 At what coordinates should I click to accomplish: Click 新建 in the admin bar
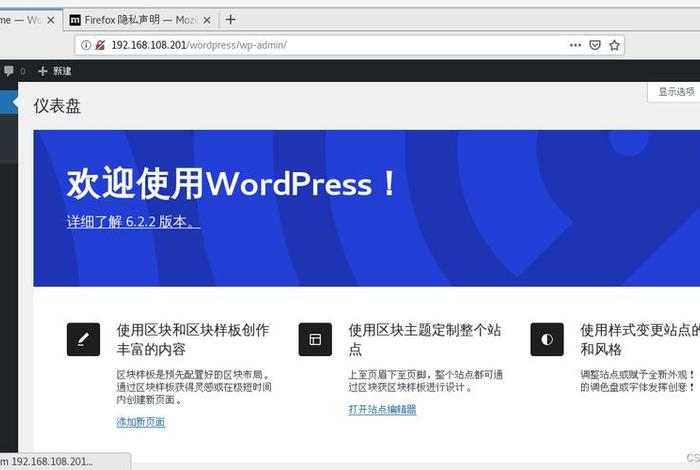(x=55, y=71)
